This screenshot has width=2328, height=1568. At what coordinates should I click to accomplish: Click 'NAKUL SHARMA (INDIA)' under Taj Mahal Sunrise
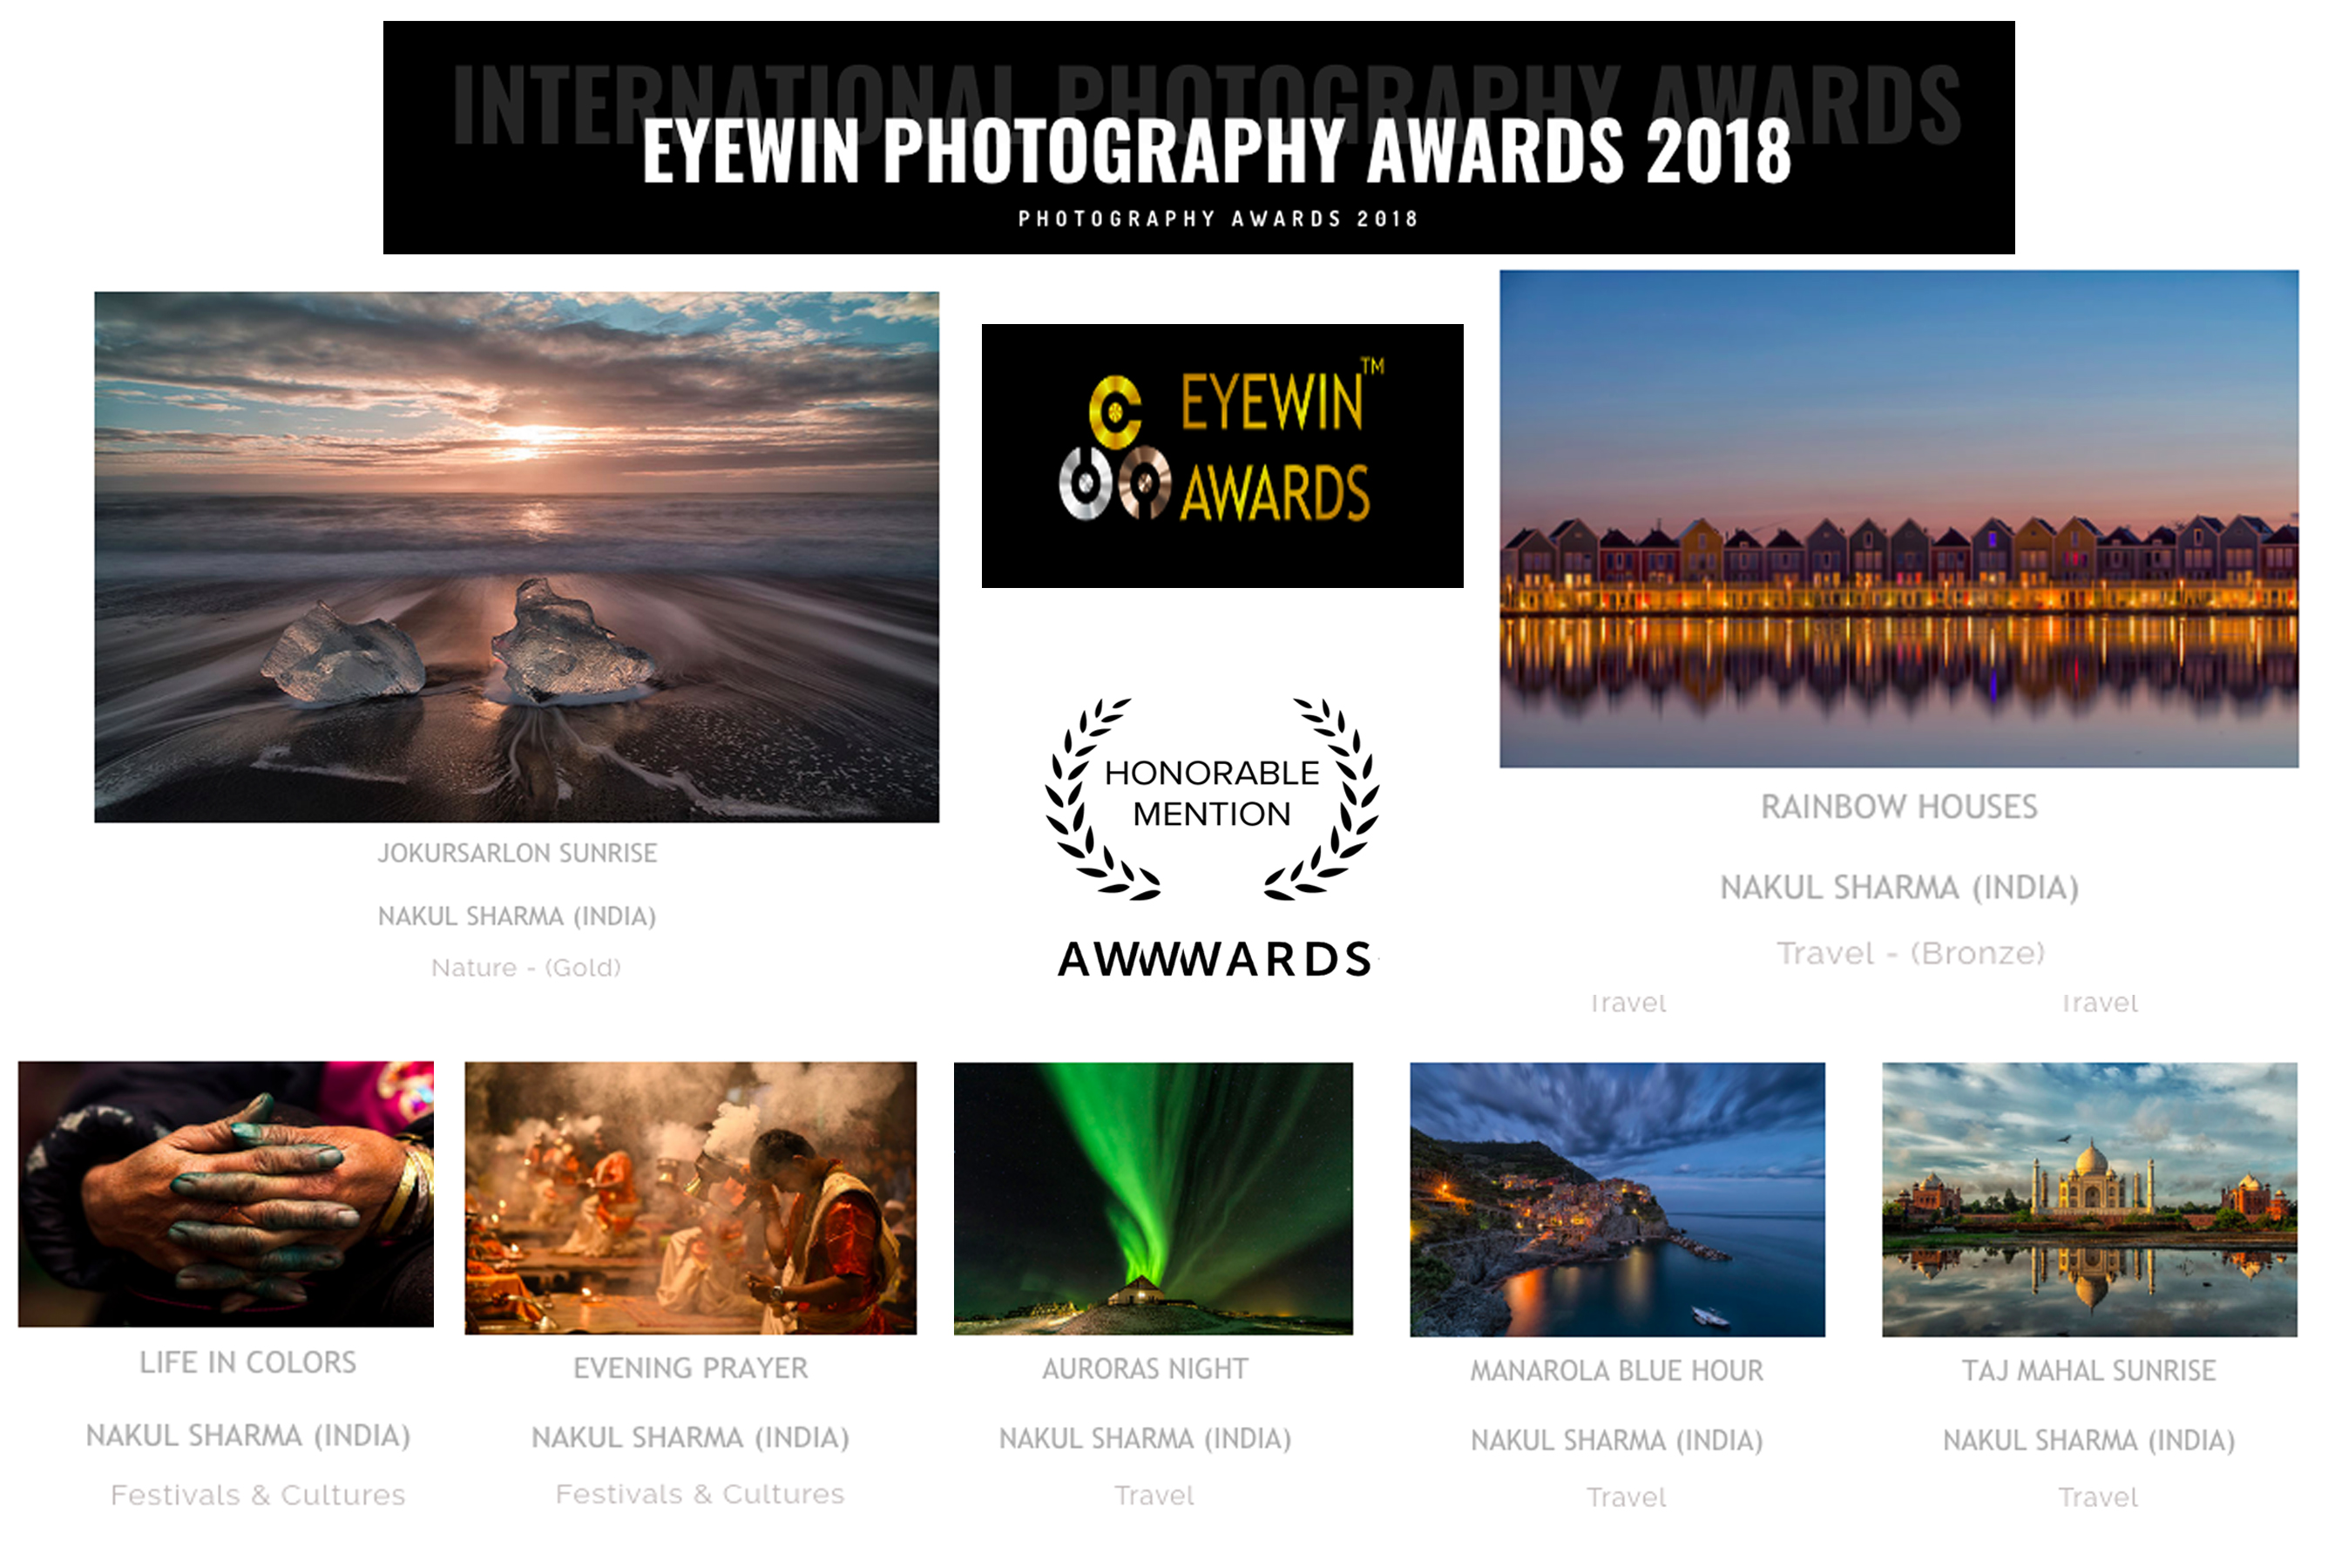[2089, 1441]
